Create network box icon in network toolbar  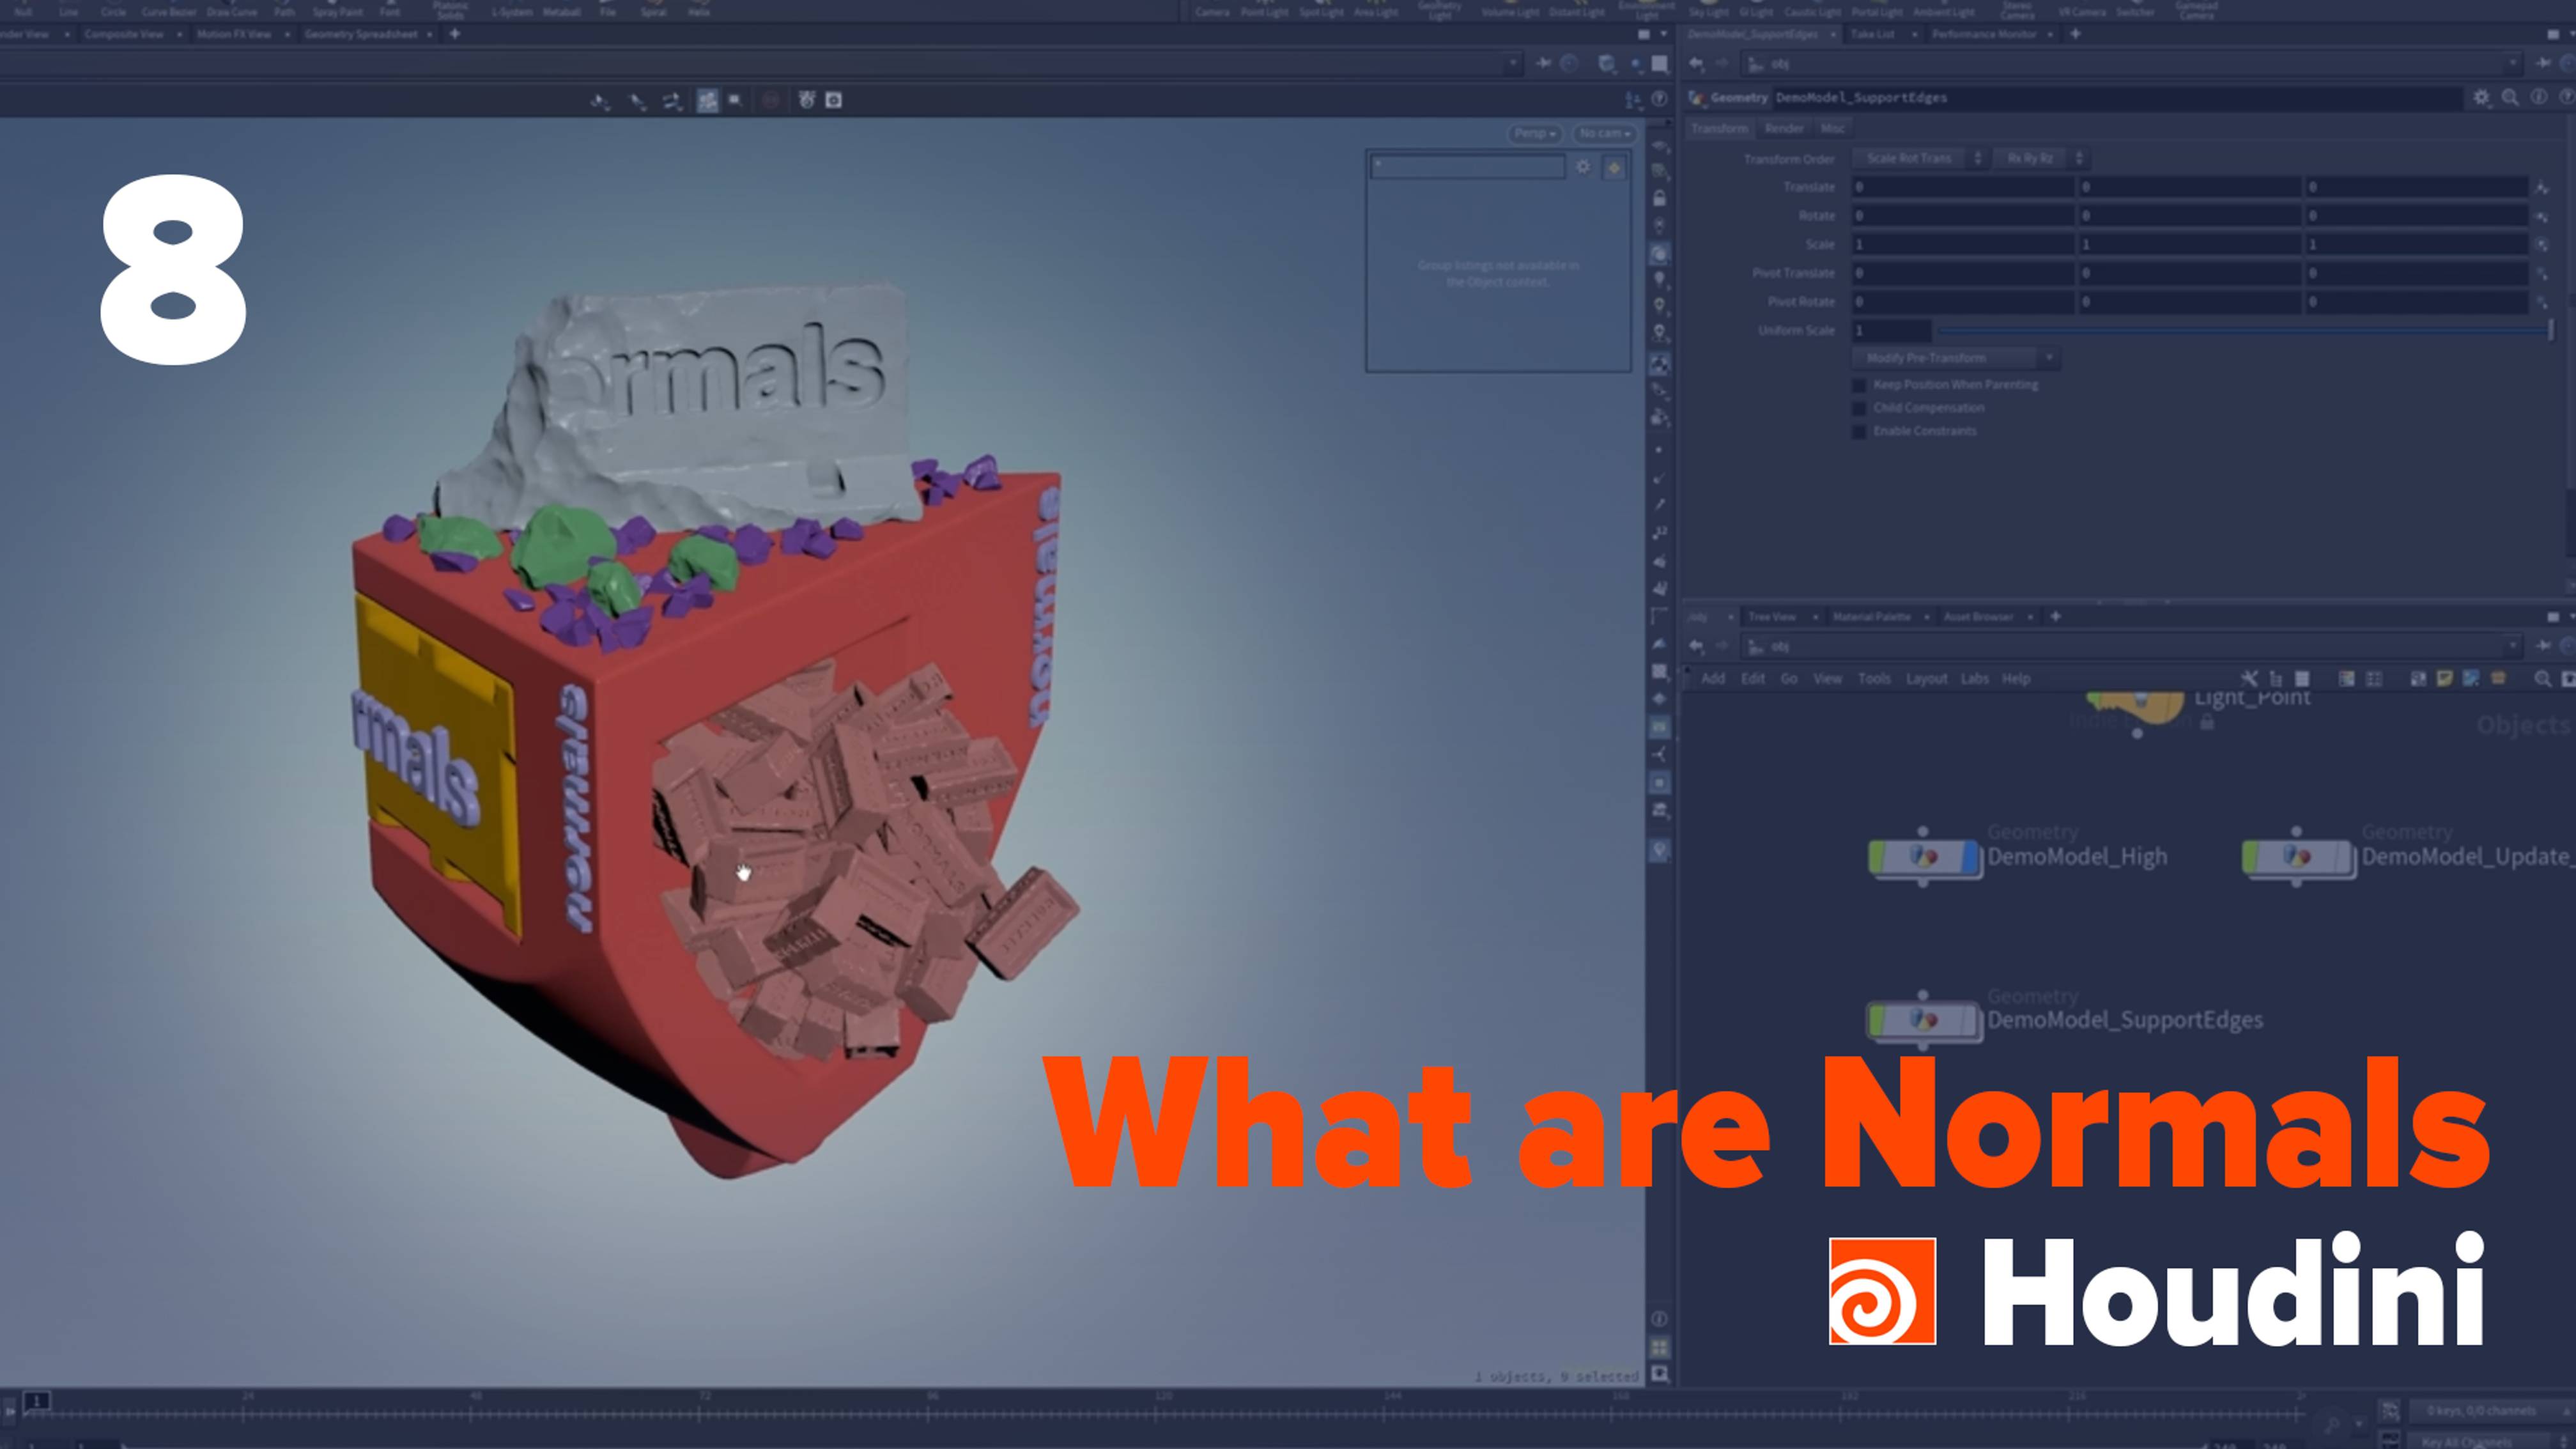click(2418, 678)
